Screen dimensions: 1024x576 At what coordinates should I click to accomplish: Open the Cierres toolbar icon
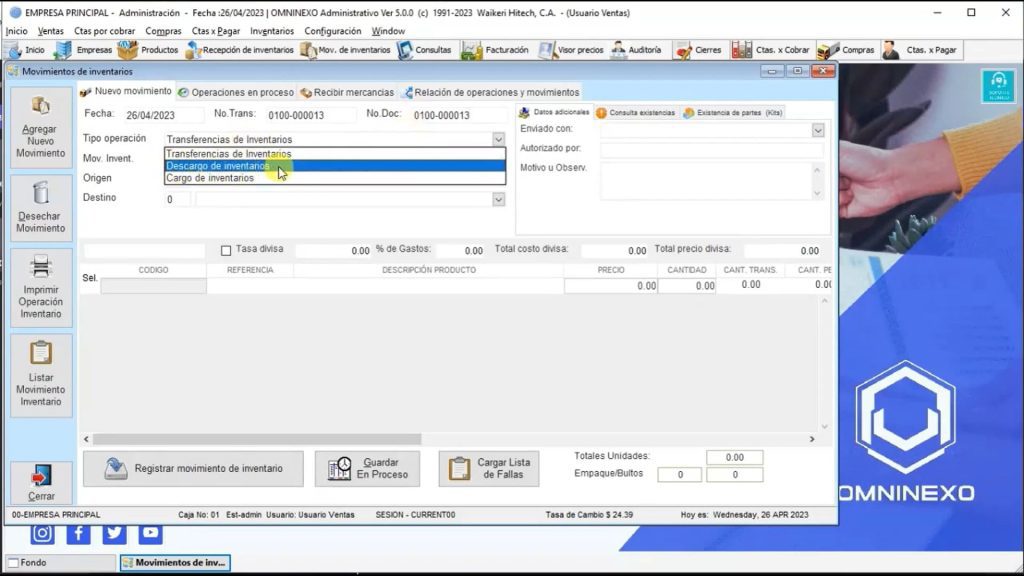[x=698, y=50]
